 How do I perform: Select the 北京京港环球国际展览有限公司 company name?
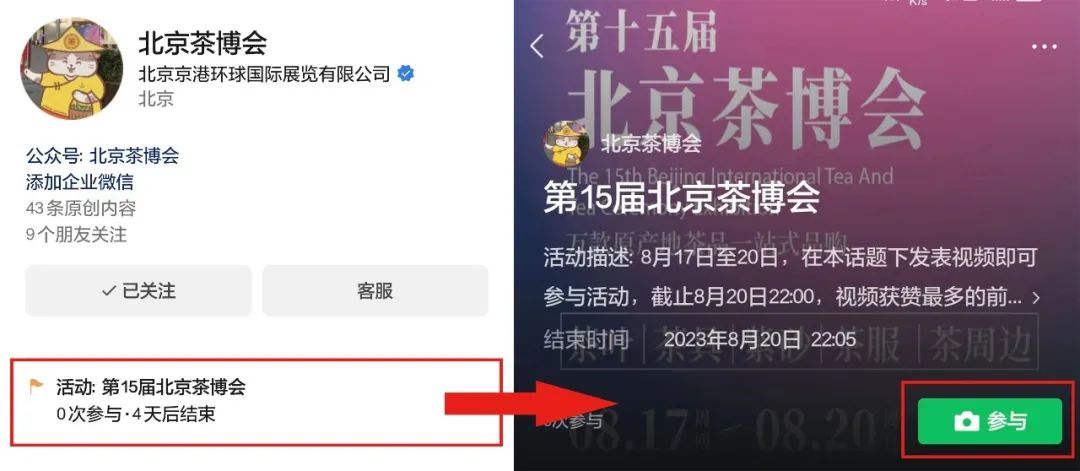[x=264, y=74]
